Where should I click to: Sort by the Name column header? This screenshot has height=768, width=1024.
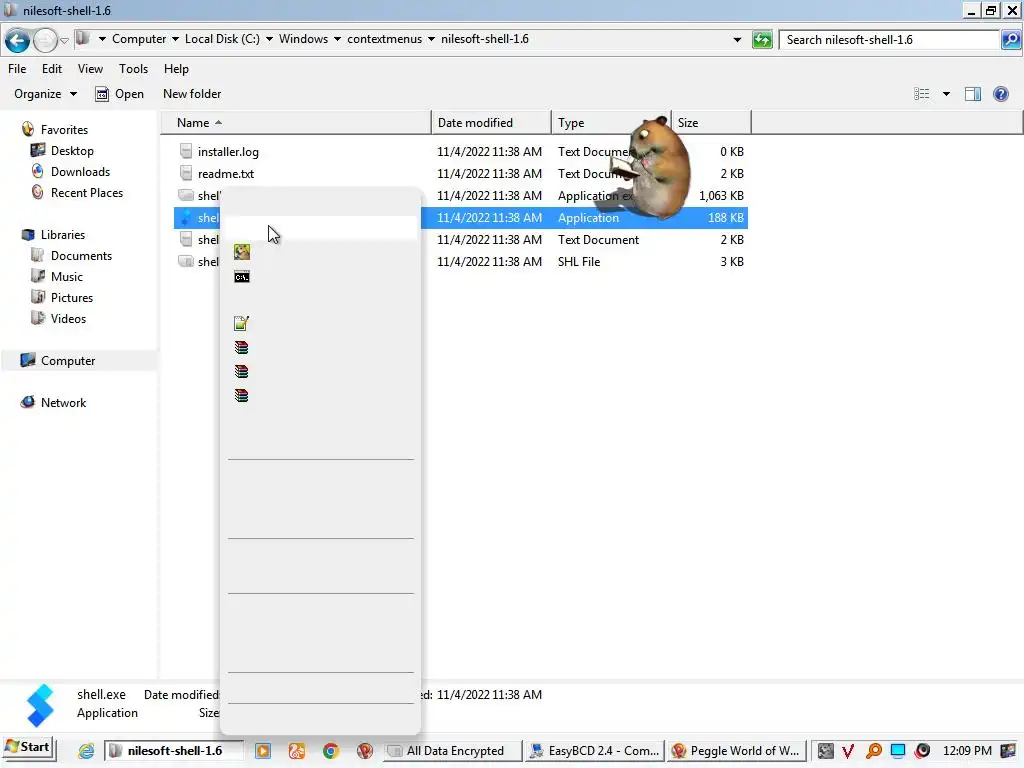tap(296, 123)
